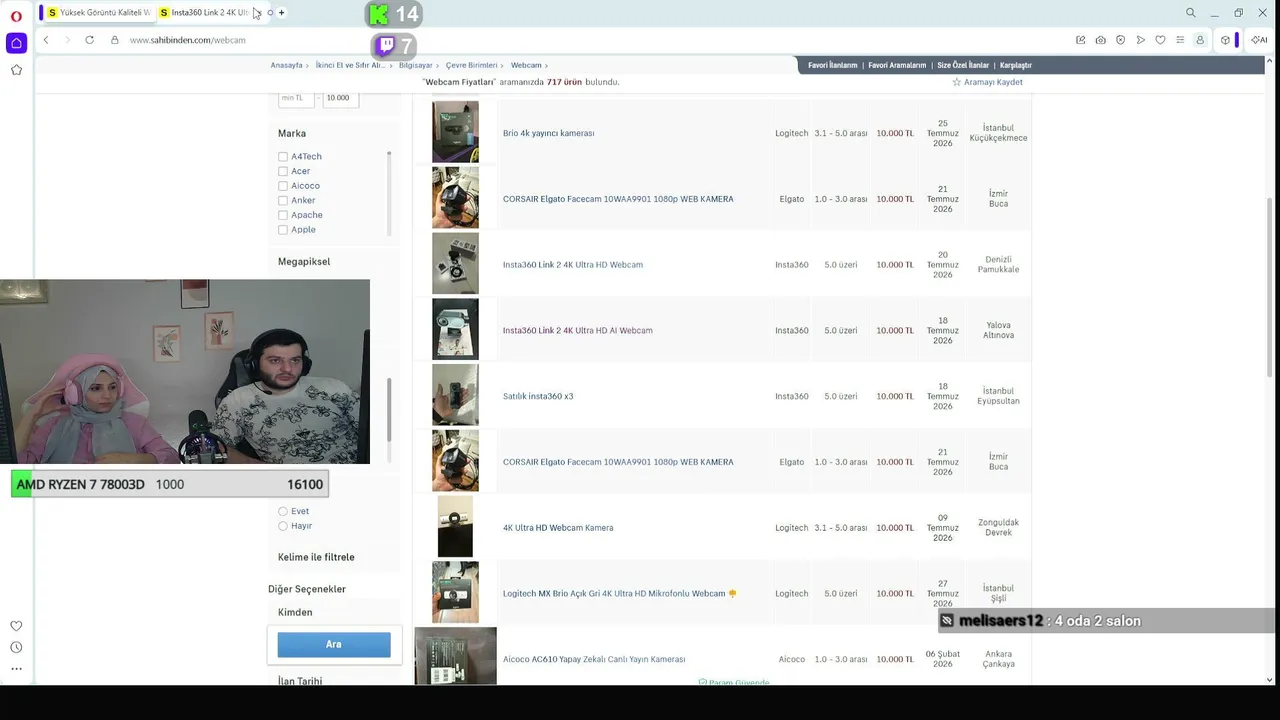Open Size Özel İlanlar menu item

point(963,65)
